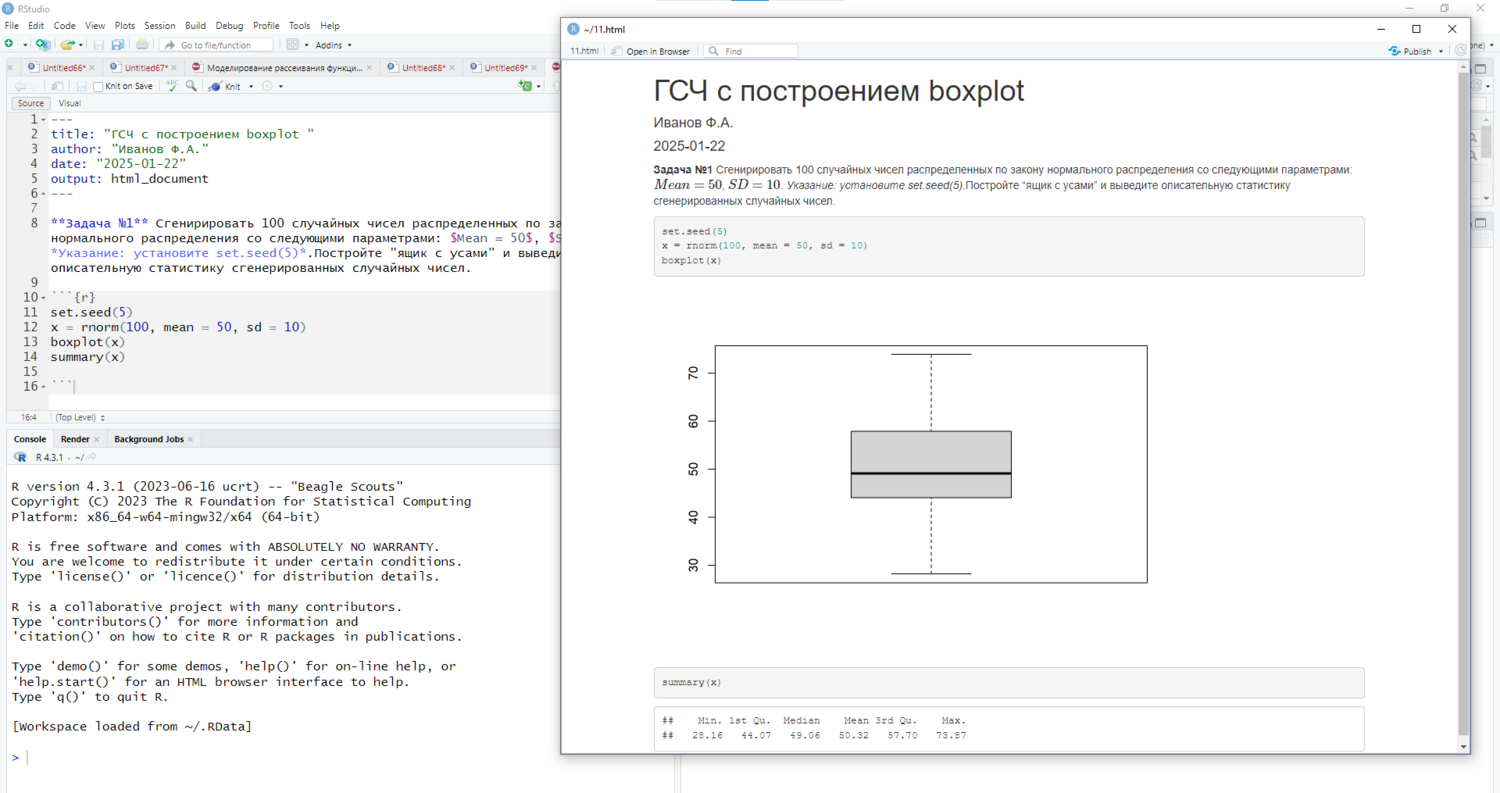The image size is (1500, 793).
Task: Click the Create Project icon
Action: click(42, 45)
